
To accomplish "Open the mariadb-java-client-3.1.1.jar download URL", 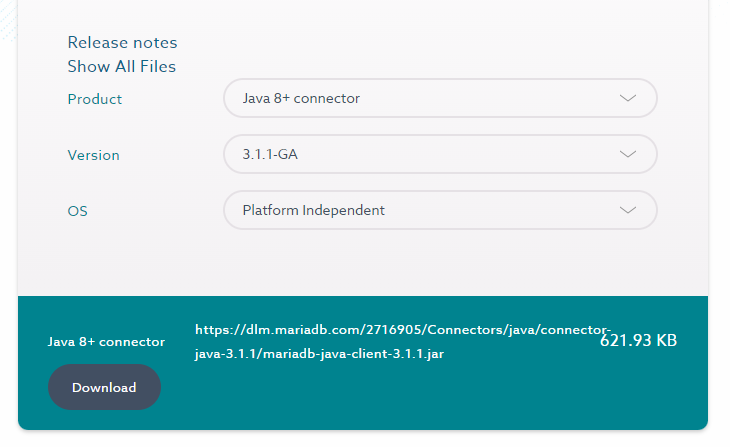I will click(x=403, y=342).
